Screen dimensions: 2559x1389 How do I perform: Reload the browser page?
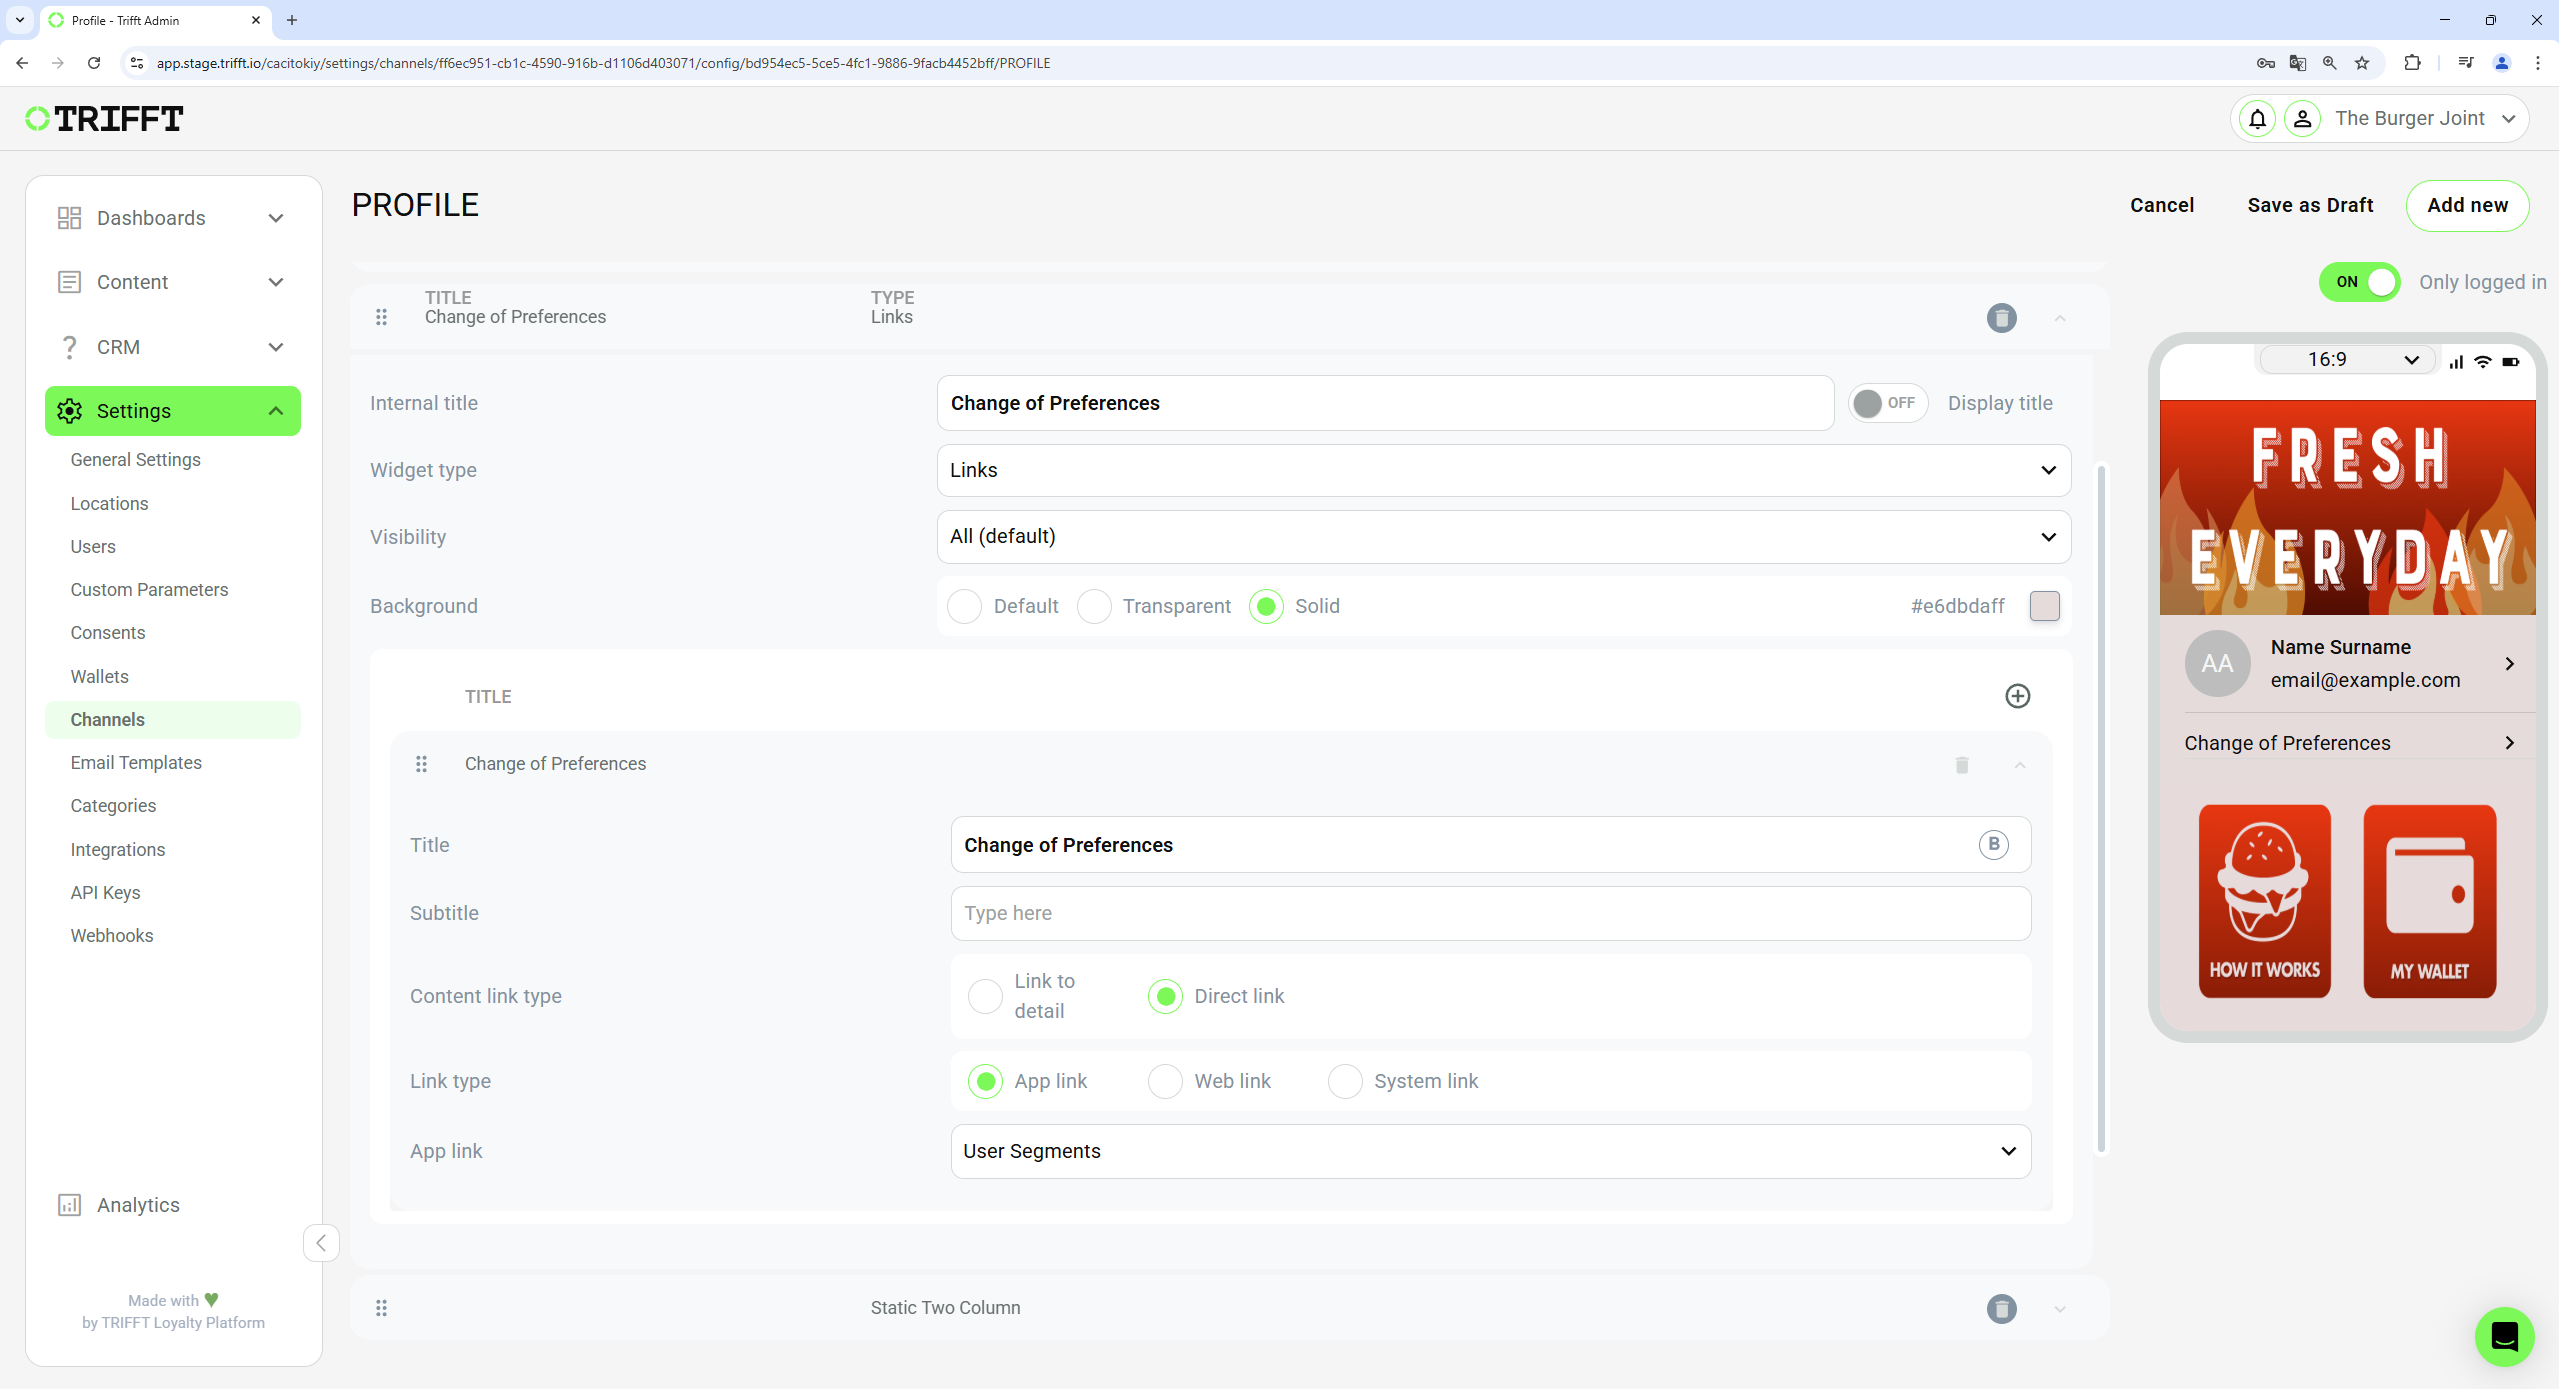94,63
